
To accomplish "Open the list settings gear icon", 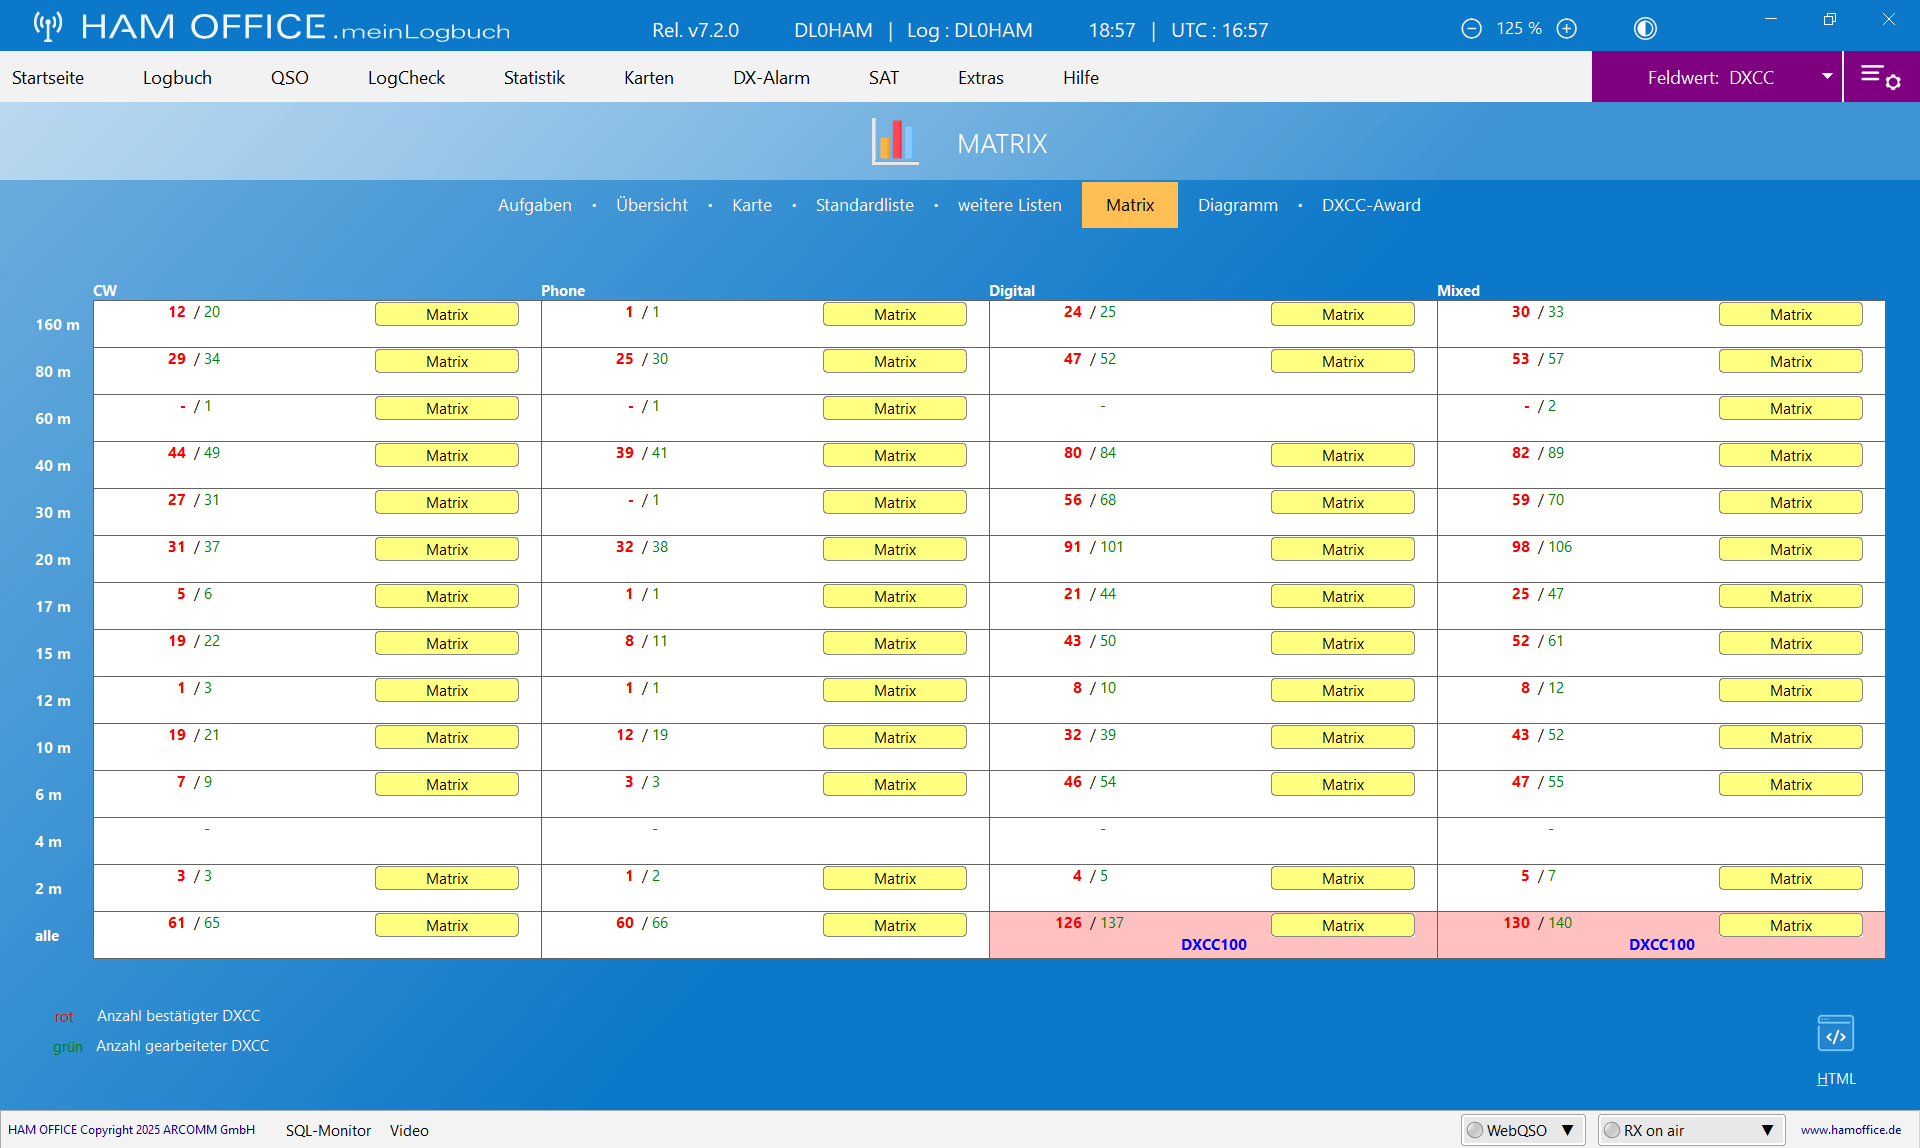I will [1880, 77].
